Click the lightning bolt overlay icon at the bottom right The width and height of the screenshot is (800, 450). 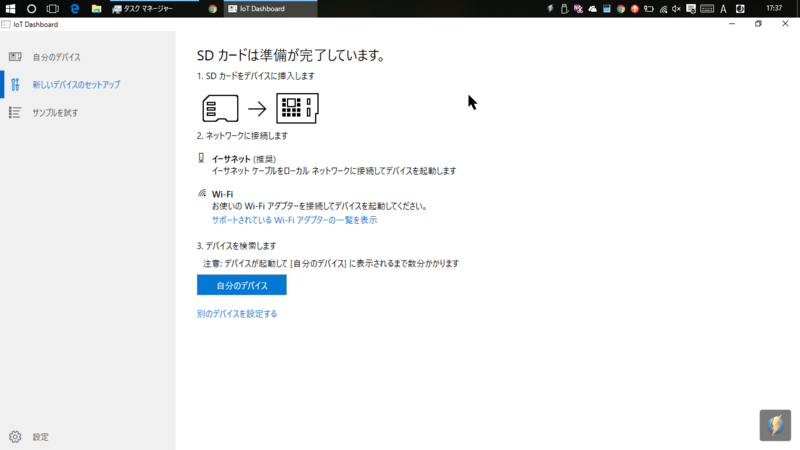coord(775,425)
